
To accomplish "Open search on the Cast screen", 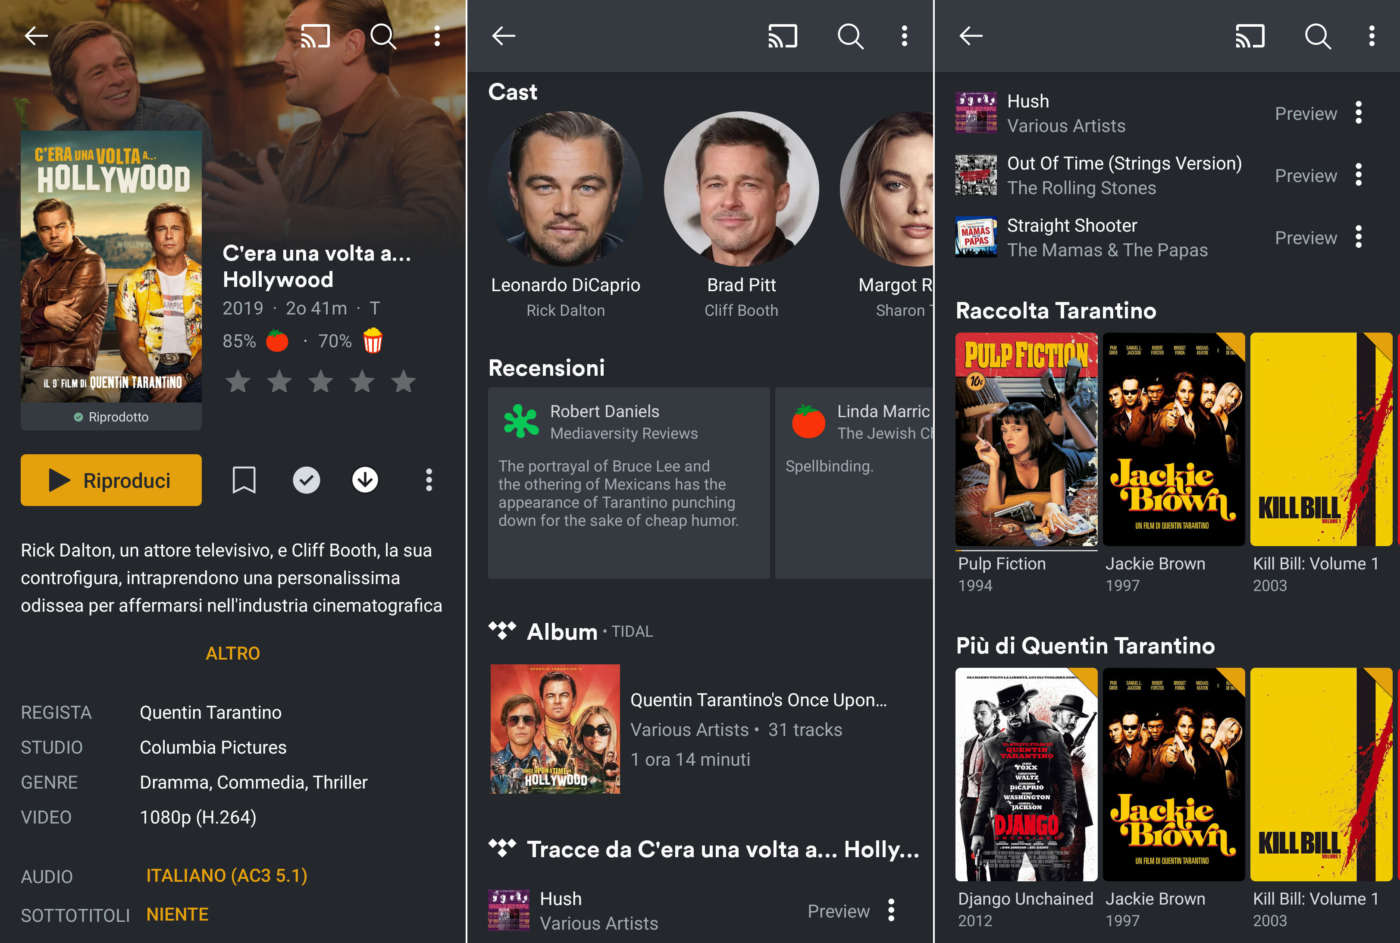I will click(850, 37).
